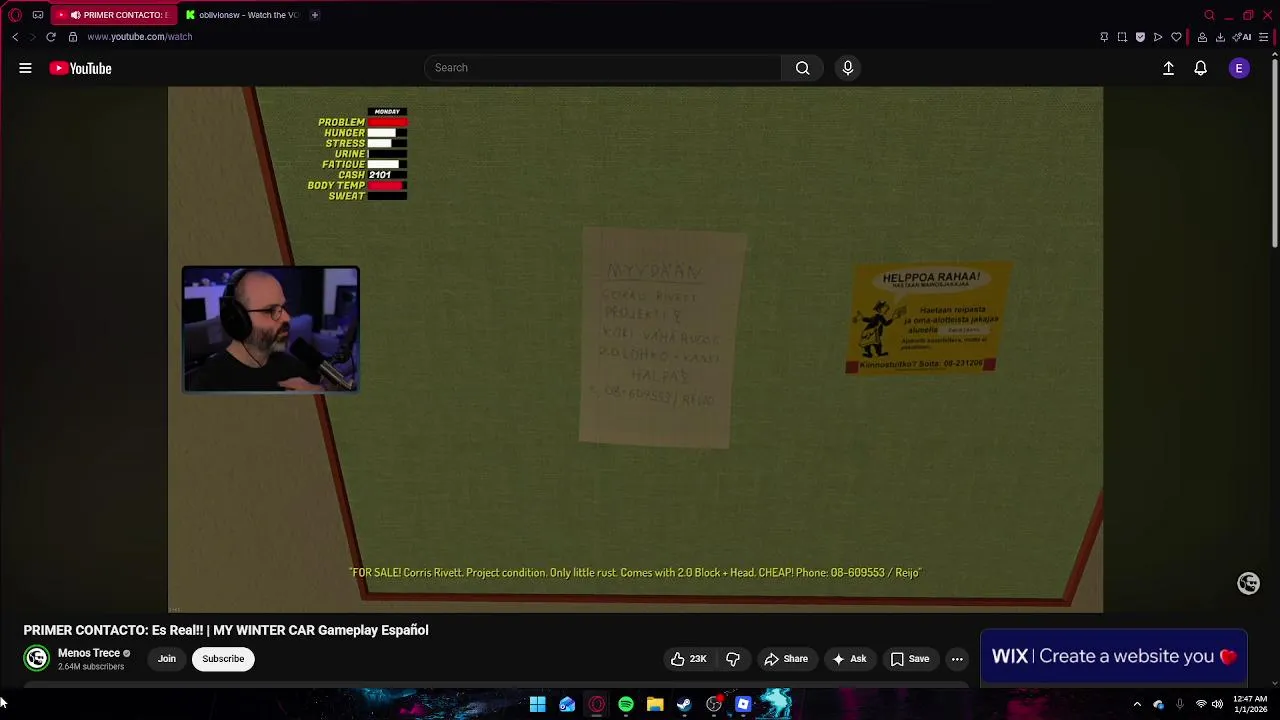
Task: Focus the YouTube Search field
Action: (603, 68)
